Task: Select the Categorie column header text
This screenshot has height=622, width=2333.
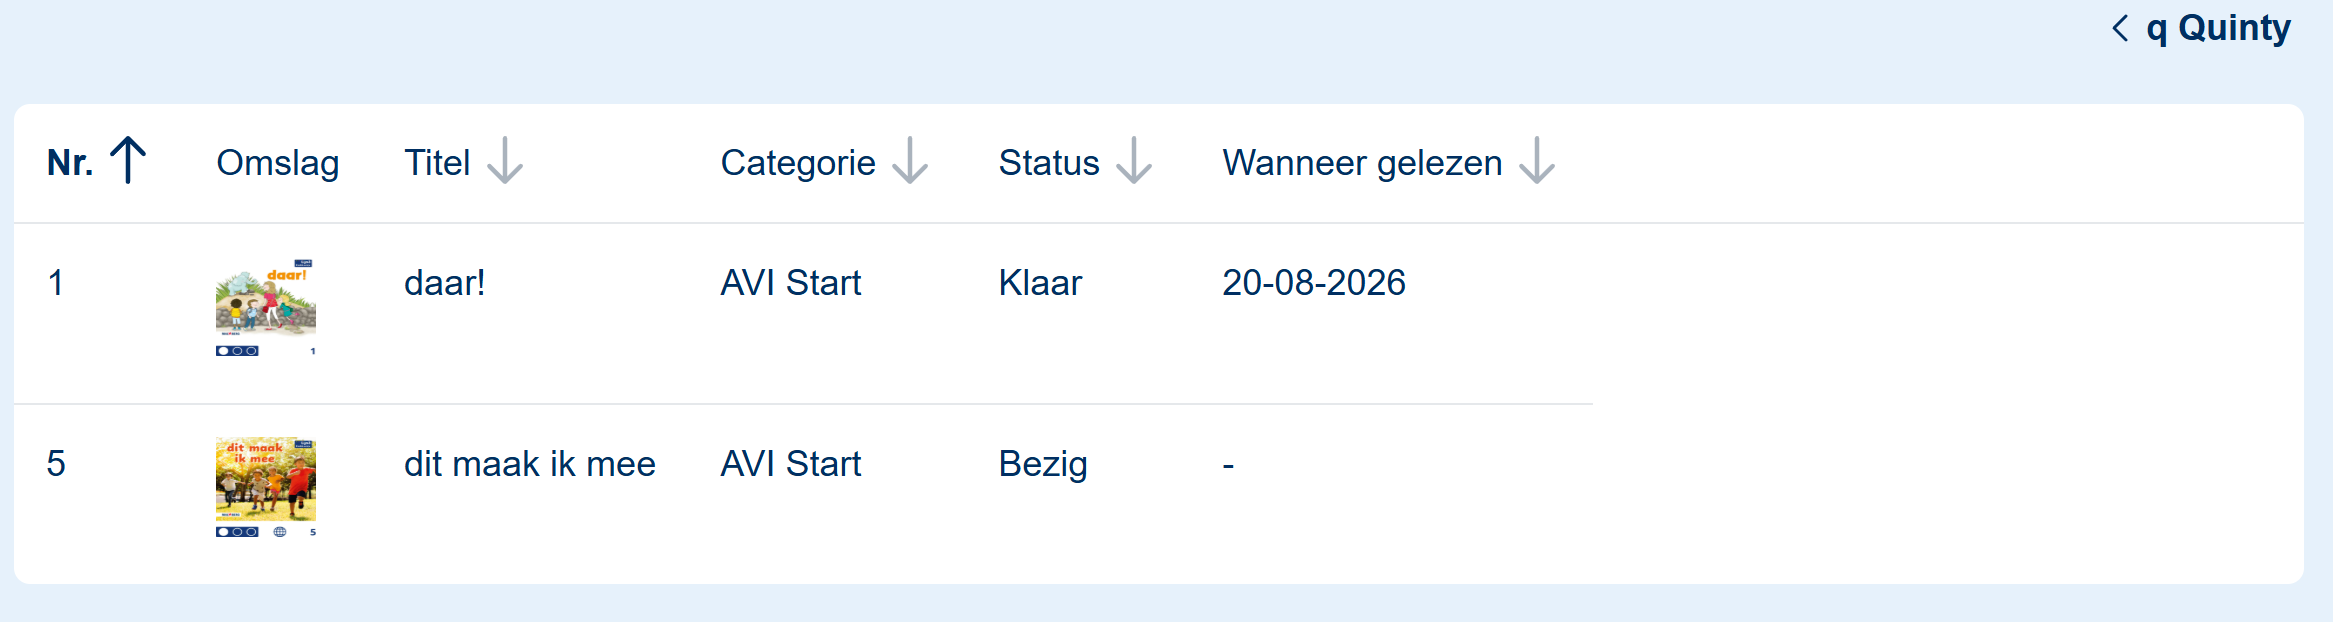Action: [798, 163]
